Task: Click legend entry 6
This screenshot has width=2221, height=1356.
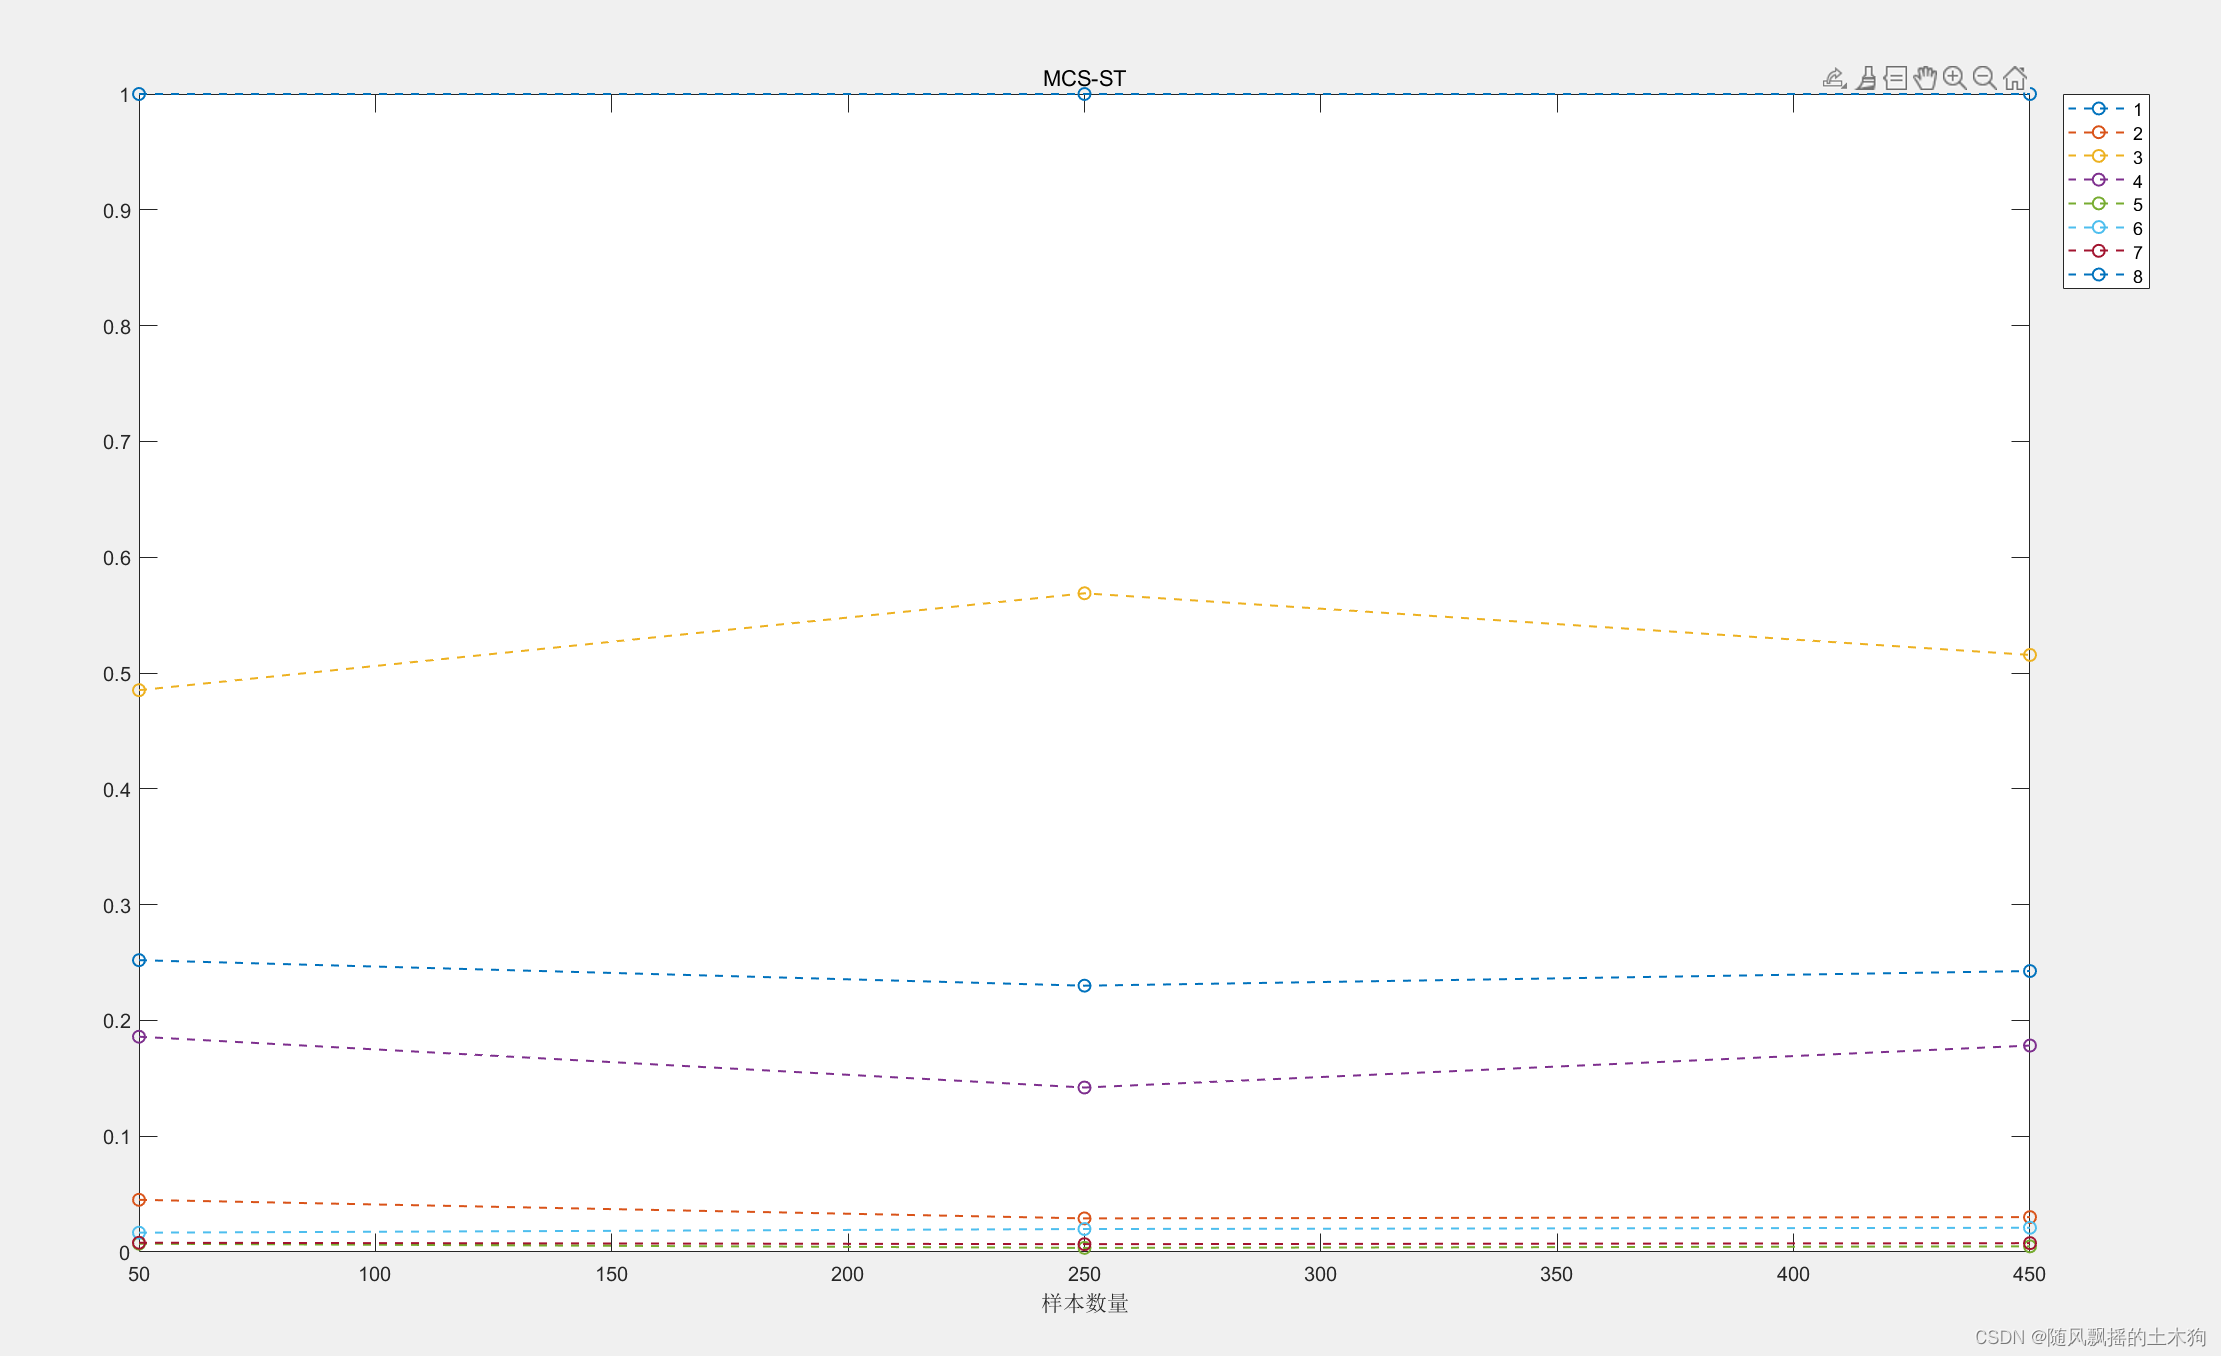Action: pyautogui.click(x=2106, y=228)
